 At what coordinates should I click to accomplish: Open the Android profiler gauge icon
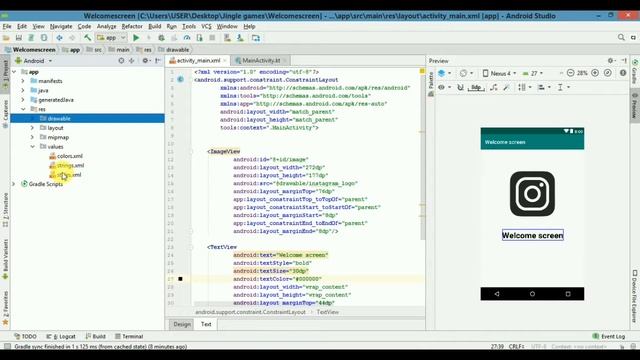187,38
